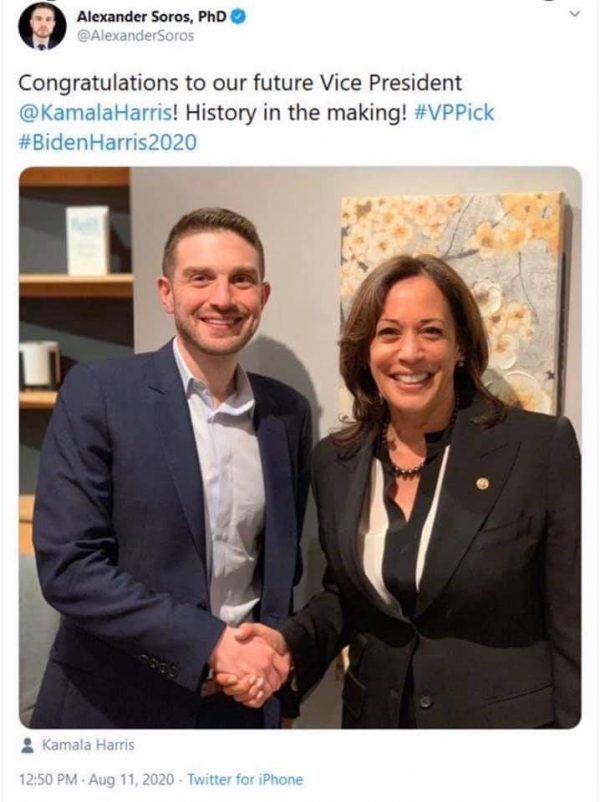600x802 pixels.
Task: Click the Alexander Soros, PhD display name
Action: [x=151, y=17]
